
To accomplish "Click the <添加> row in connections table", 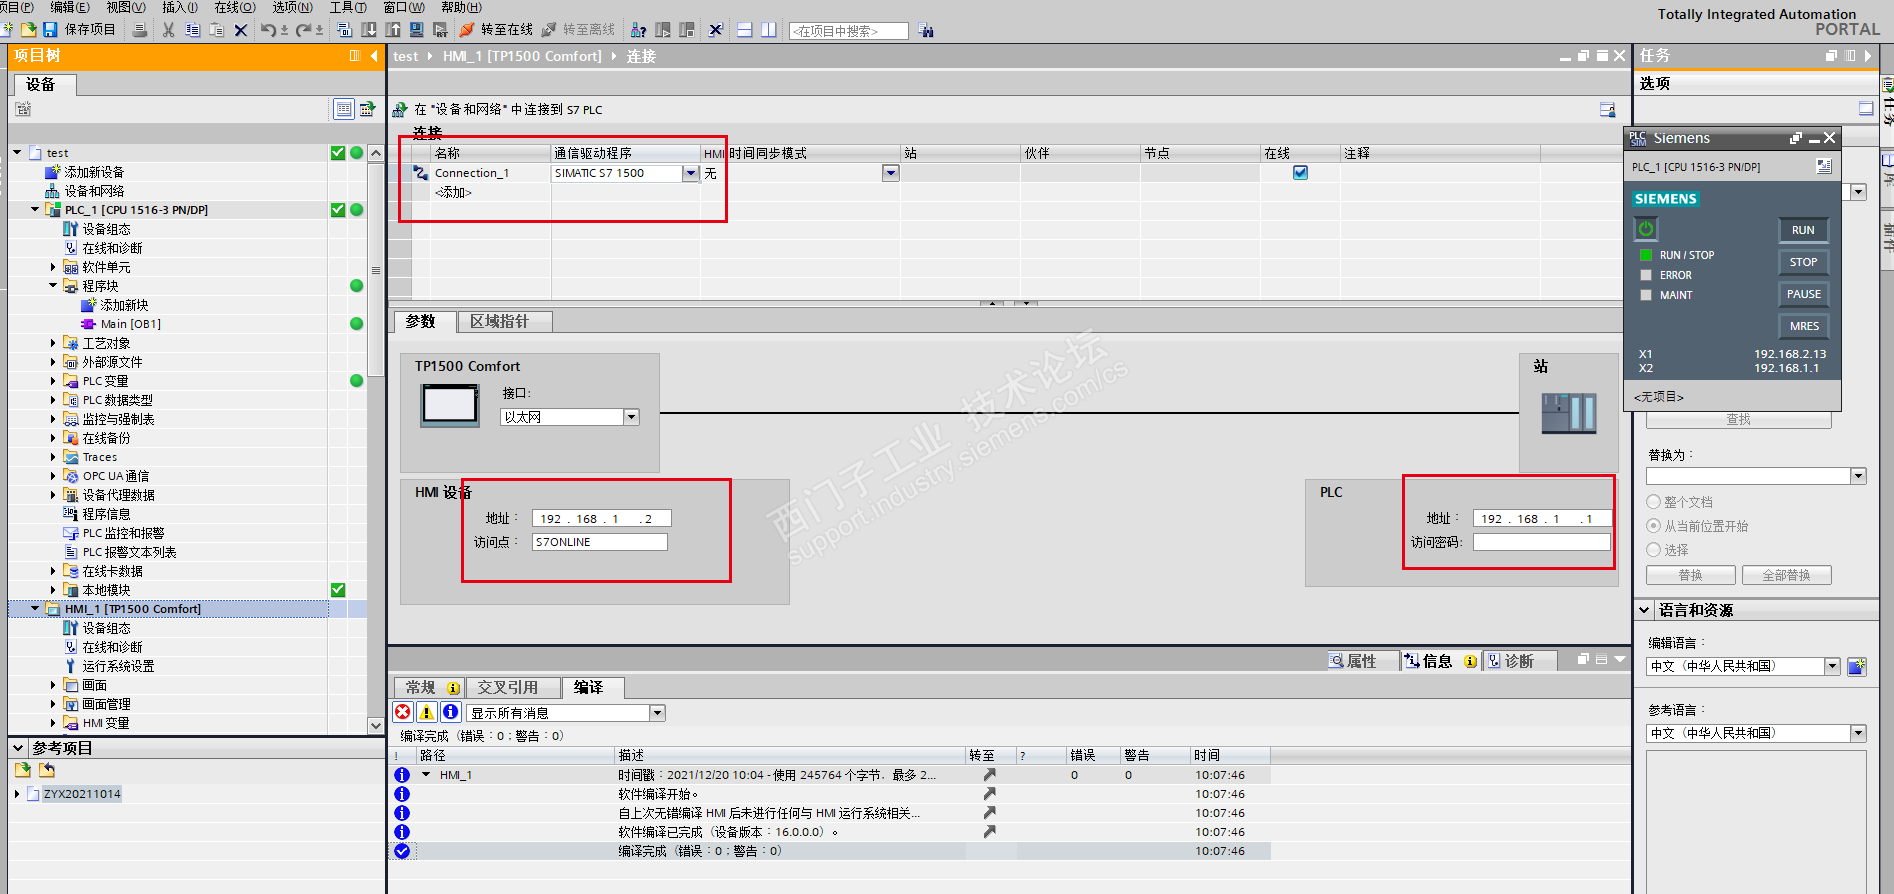I will click(x=453, y=192).
